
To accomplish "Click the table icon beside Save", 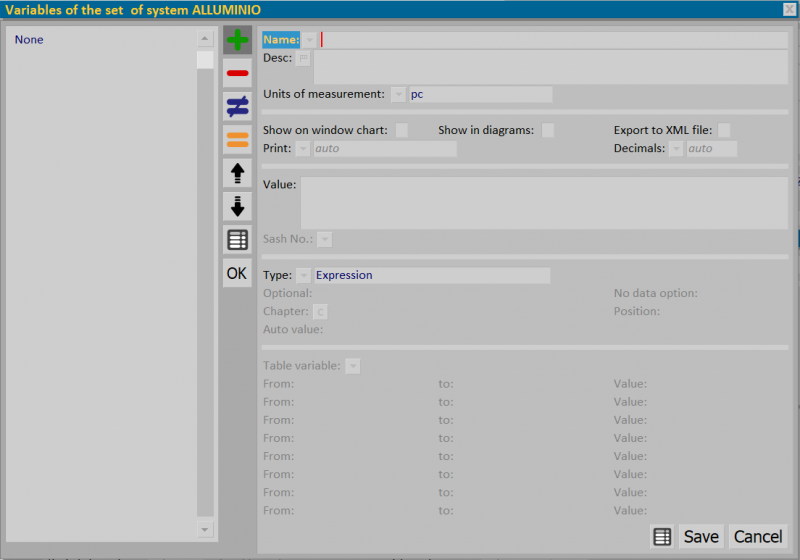I will pyautogui.click(x=662, y=537).
